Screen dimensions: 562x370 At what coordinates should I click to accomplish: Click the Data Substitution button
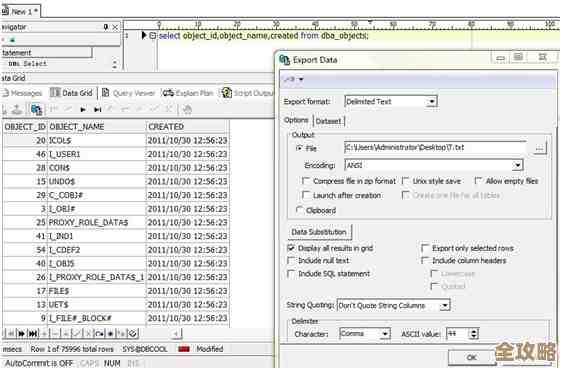(x=319, y=232)
